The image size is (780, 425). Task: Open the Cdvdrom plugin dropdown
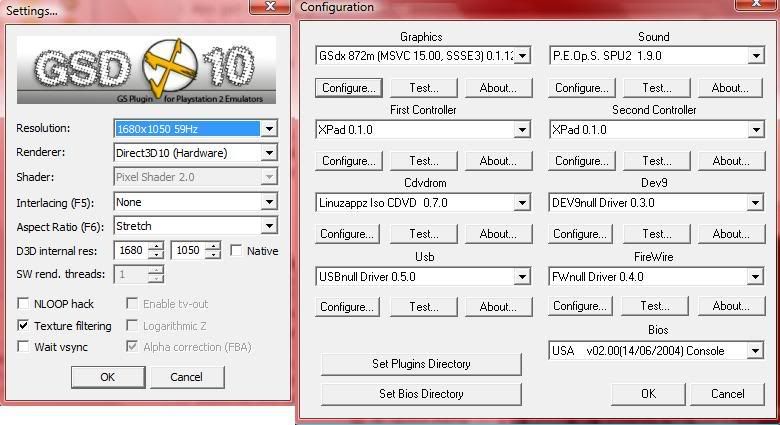tap(423, 203)
